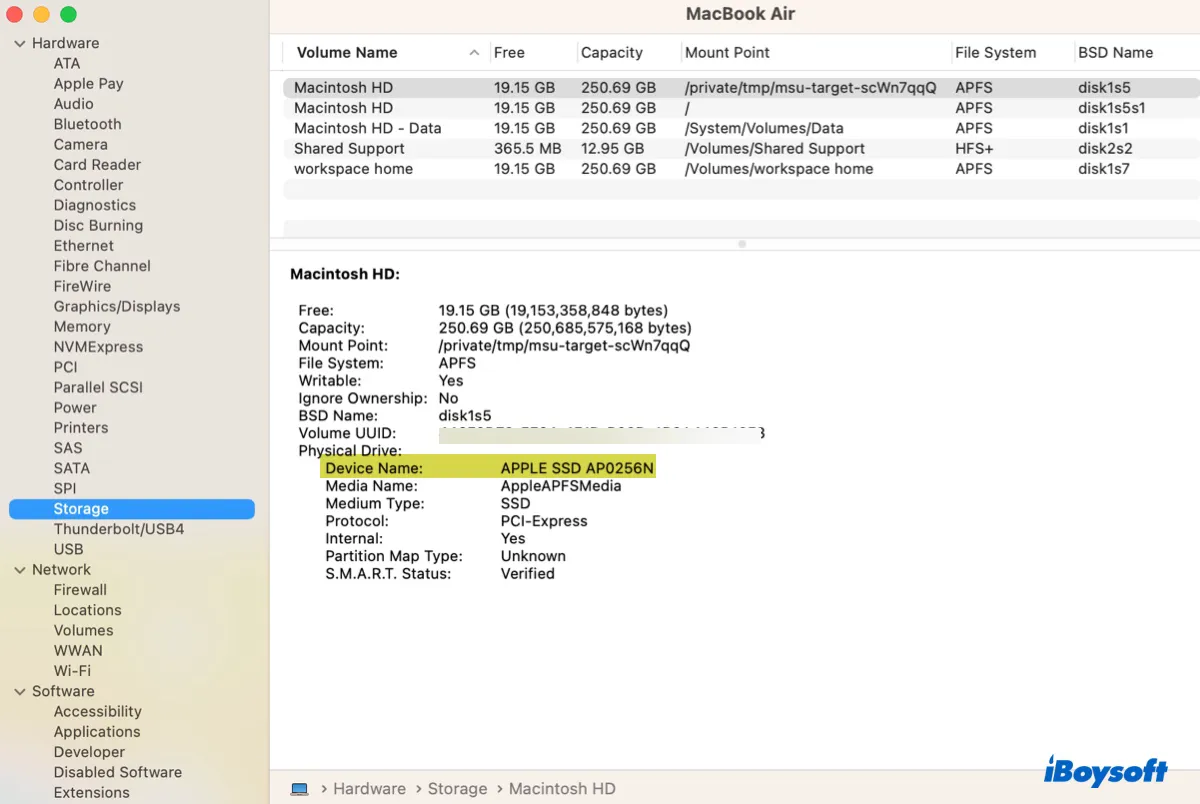Select ATA in the sidebar
Screen dimensions: 1200x804
67,63
